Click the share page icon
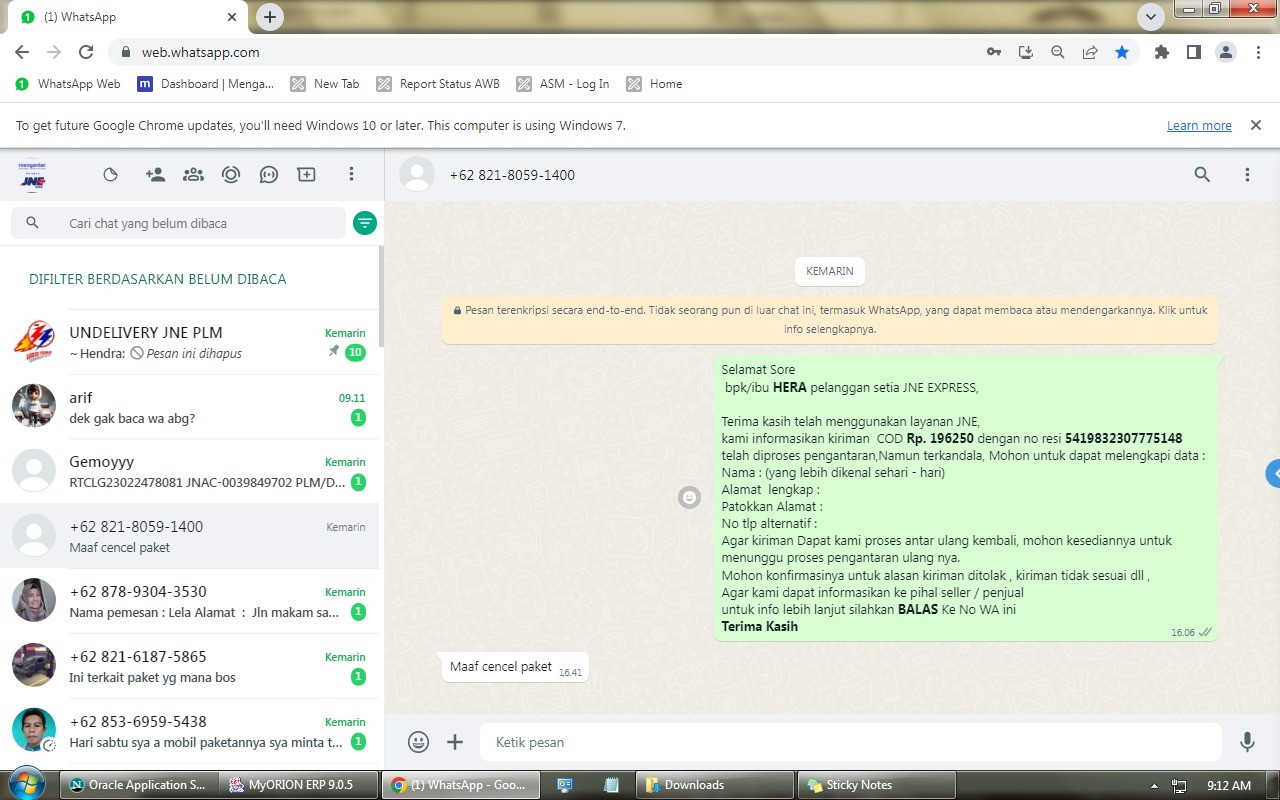 1090,52
